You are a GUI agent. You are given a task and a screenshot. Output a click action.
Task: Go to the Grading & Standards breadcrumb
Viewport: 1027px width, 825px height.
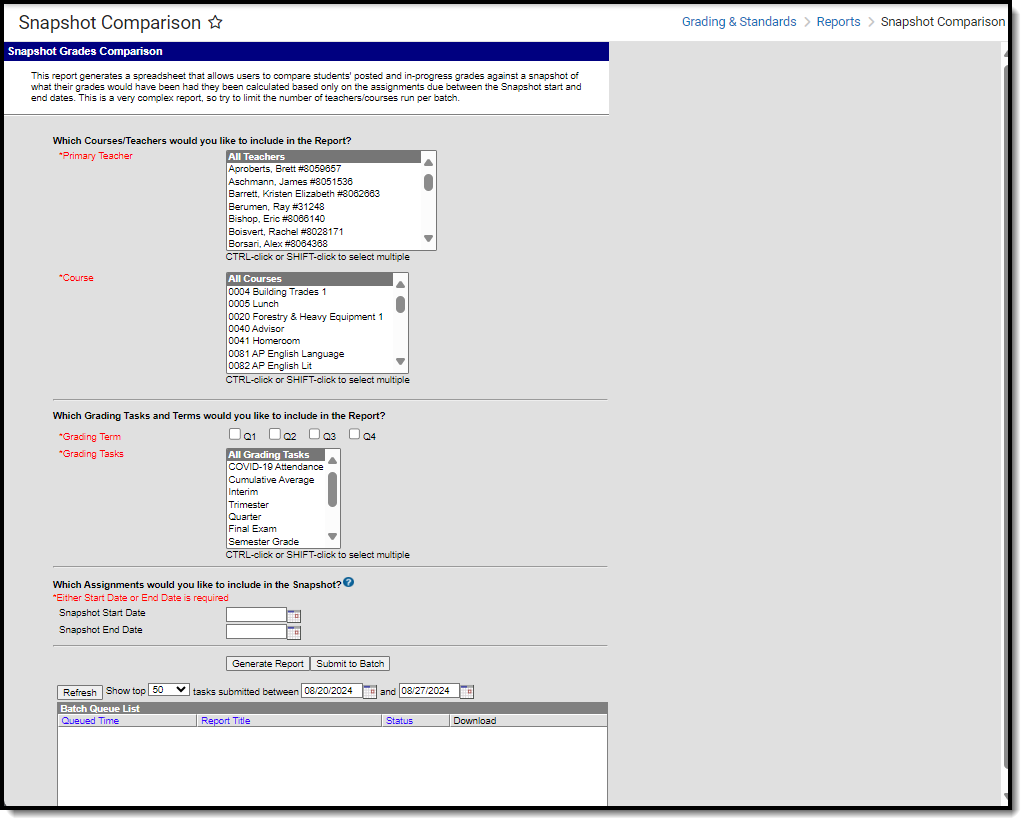coord(739,22)
